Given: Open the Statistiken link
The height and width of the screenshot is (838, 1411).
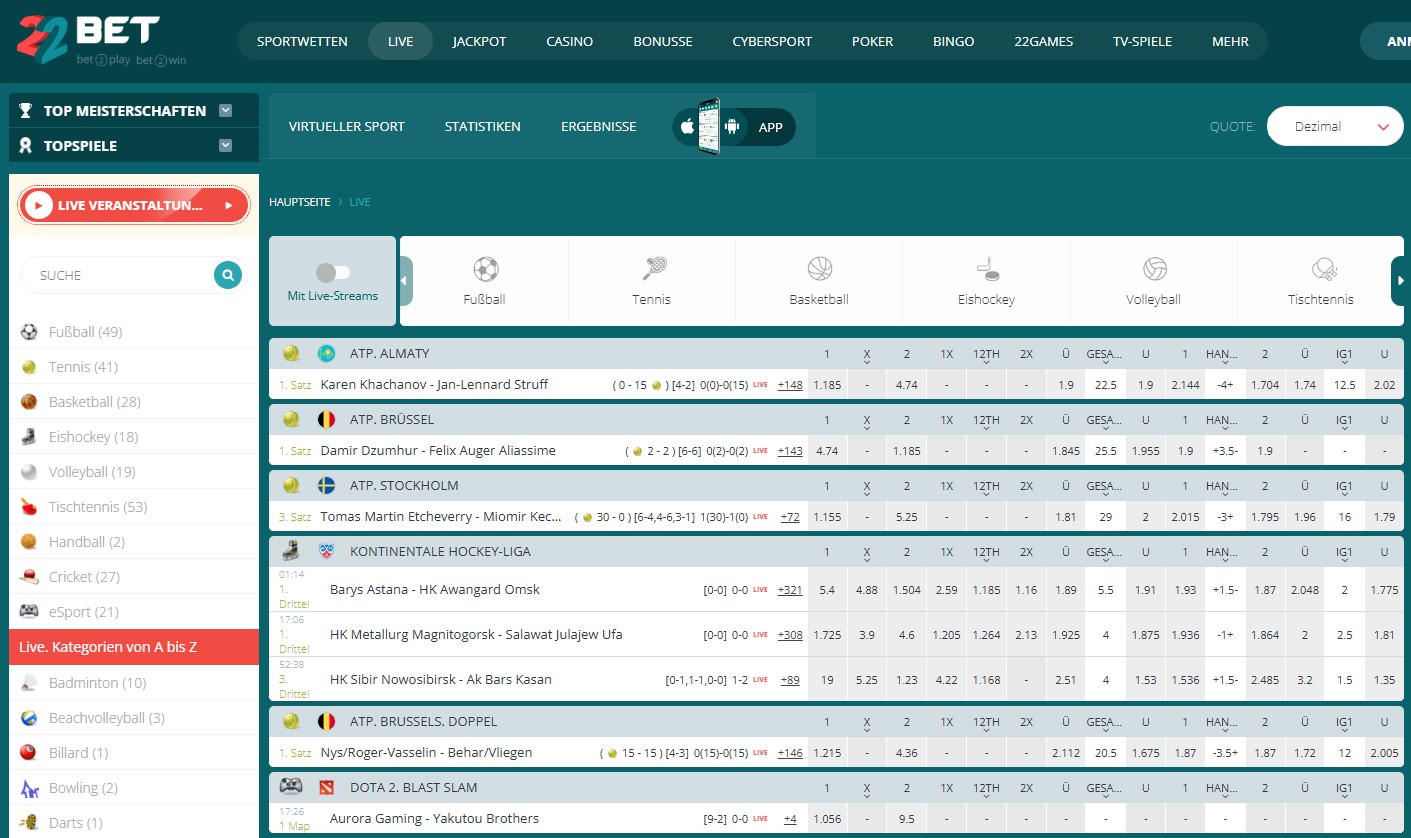Looking at the screenshot, I should click(x=482, y=126).
